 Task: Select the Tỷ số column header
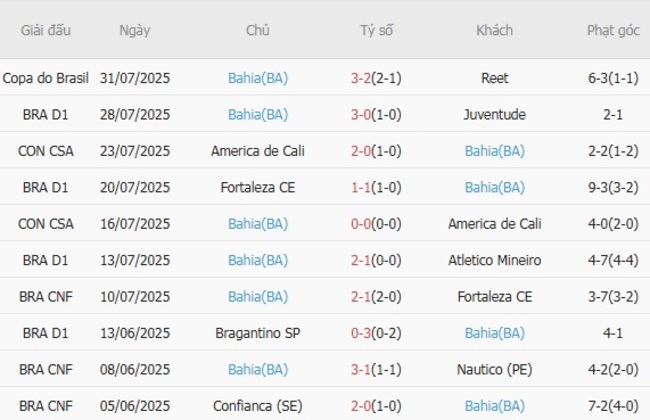point(376,30)
